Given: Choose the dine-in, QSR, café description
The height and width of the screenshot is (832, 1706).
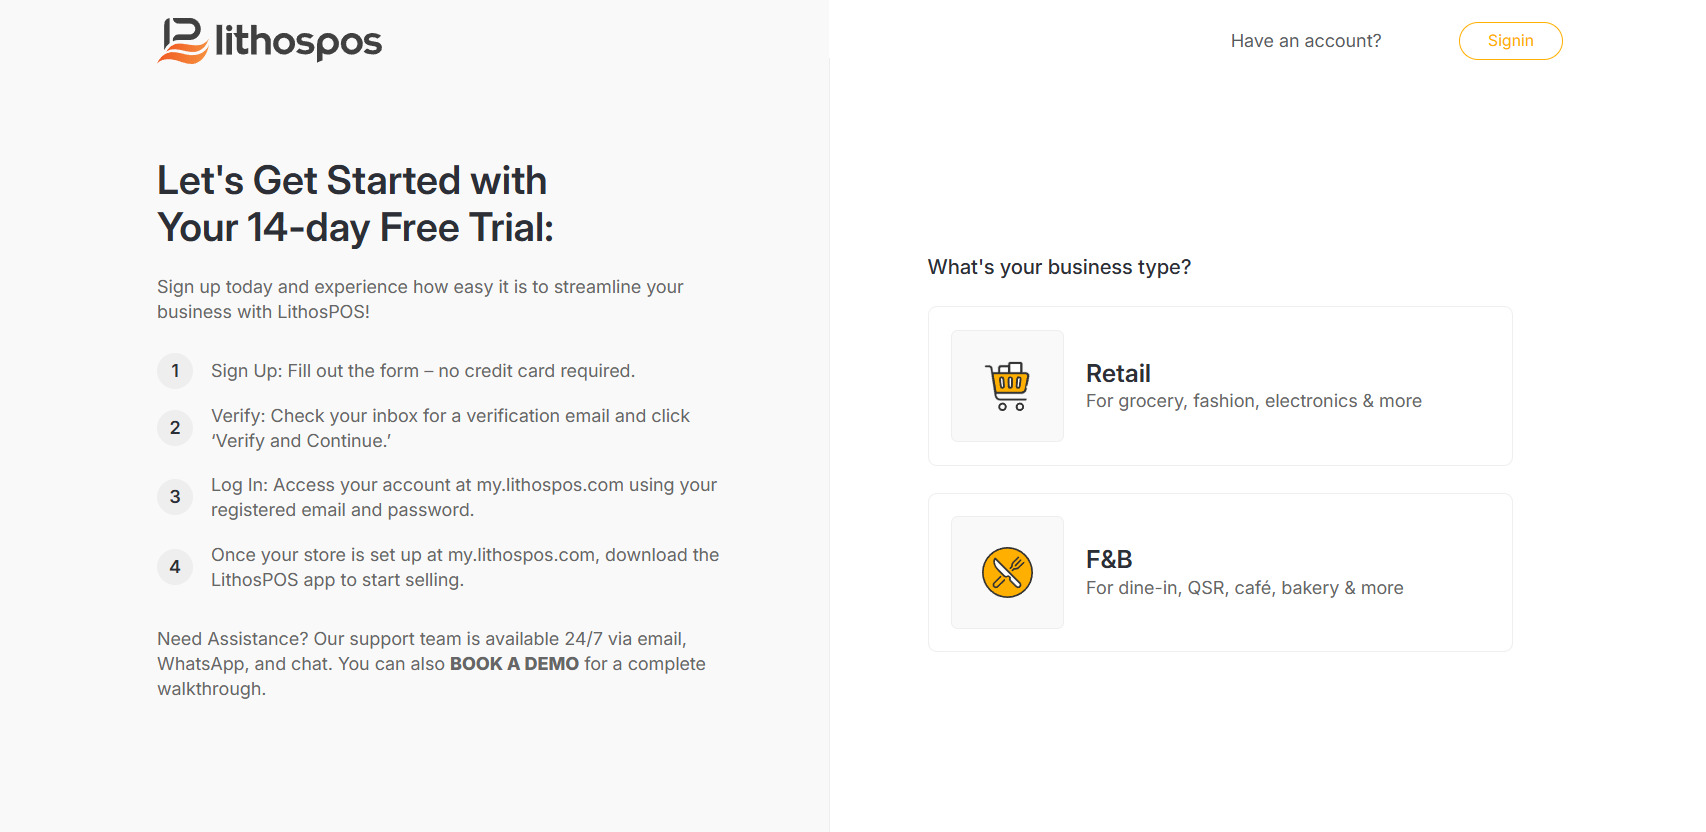Looking at the screenshot, I should [1244, 588].
